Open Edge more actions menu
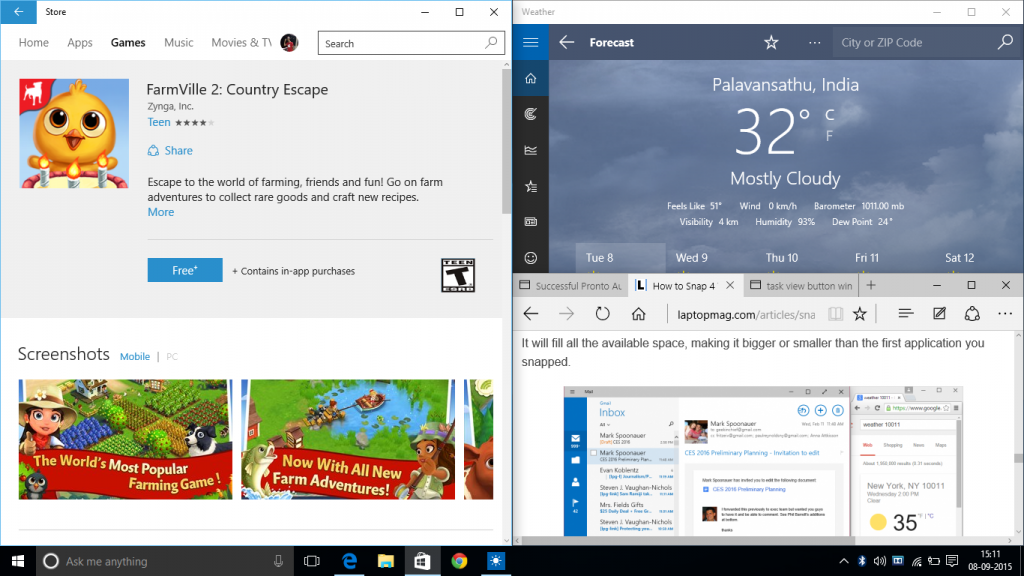The width and height of the screenshot is (1024, 576). pos(1005,314)
